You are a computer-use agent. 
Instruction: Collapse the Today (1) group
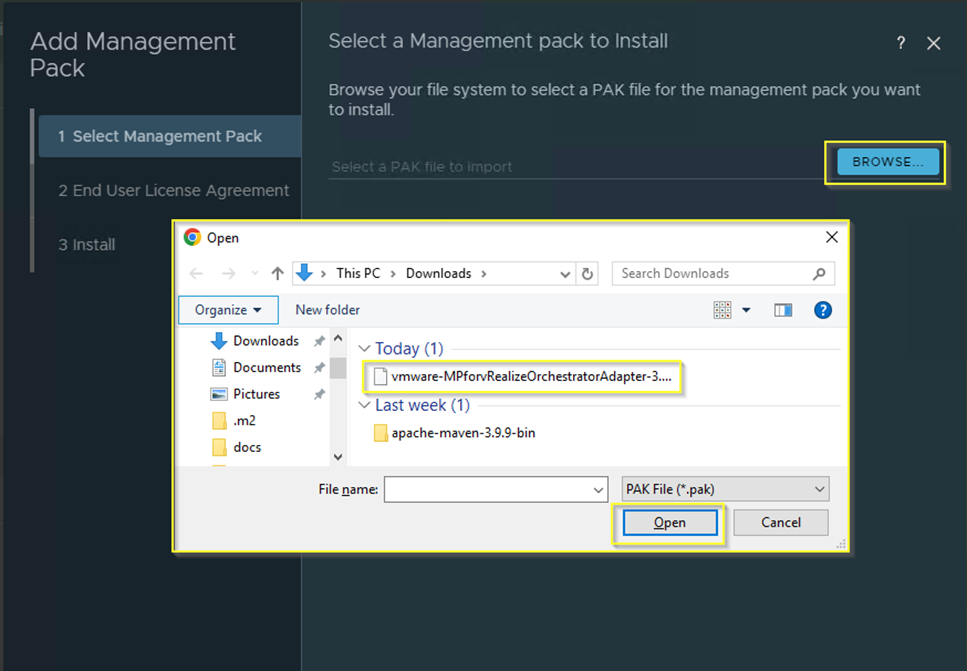click(364, 348)
